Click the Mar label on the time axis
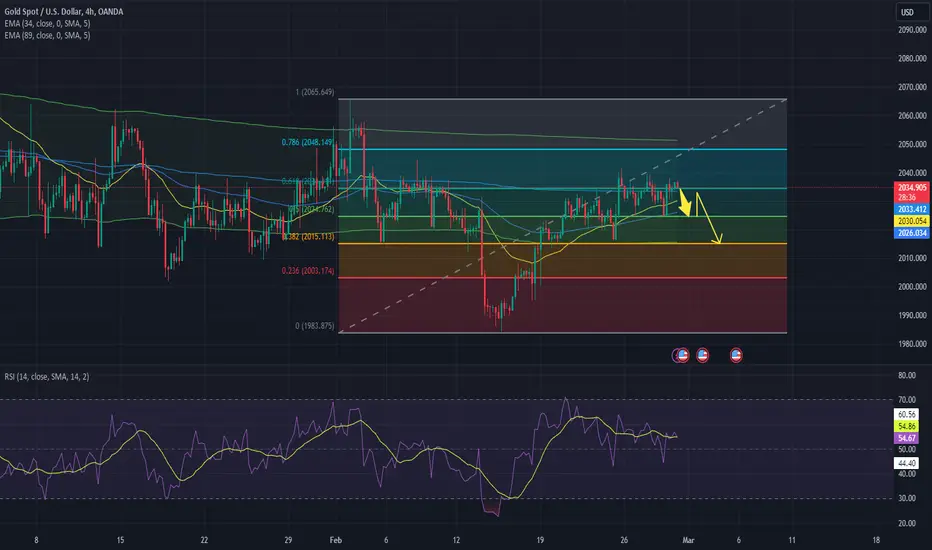 click(x=688, y=540)
